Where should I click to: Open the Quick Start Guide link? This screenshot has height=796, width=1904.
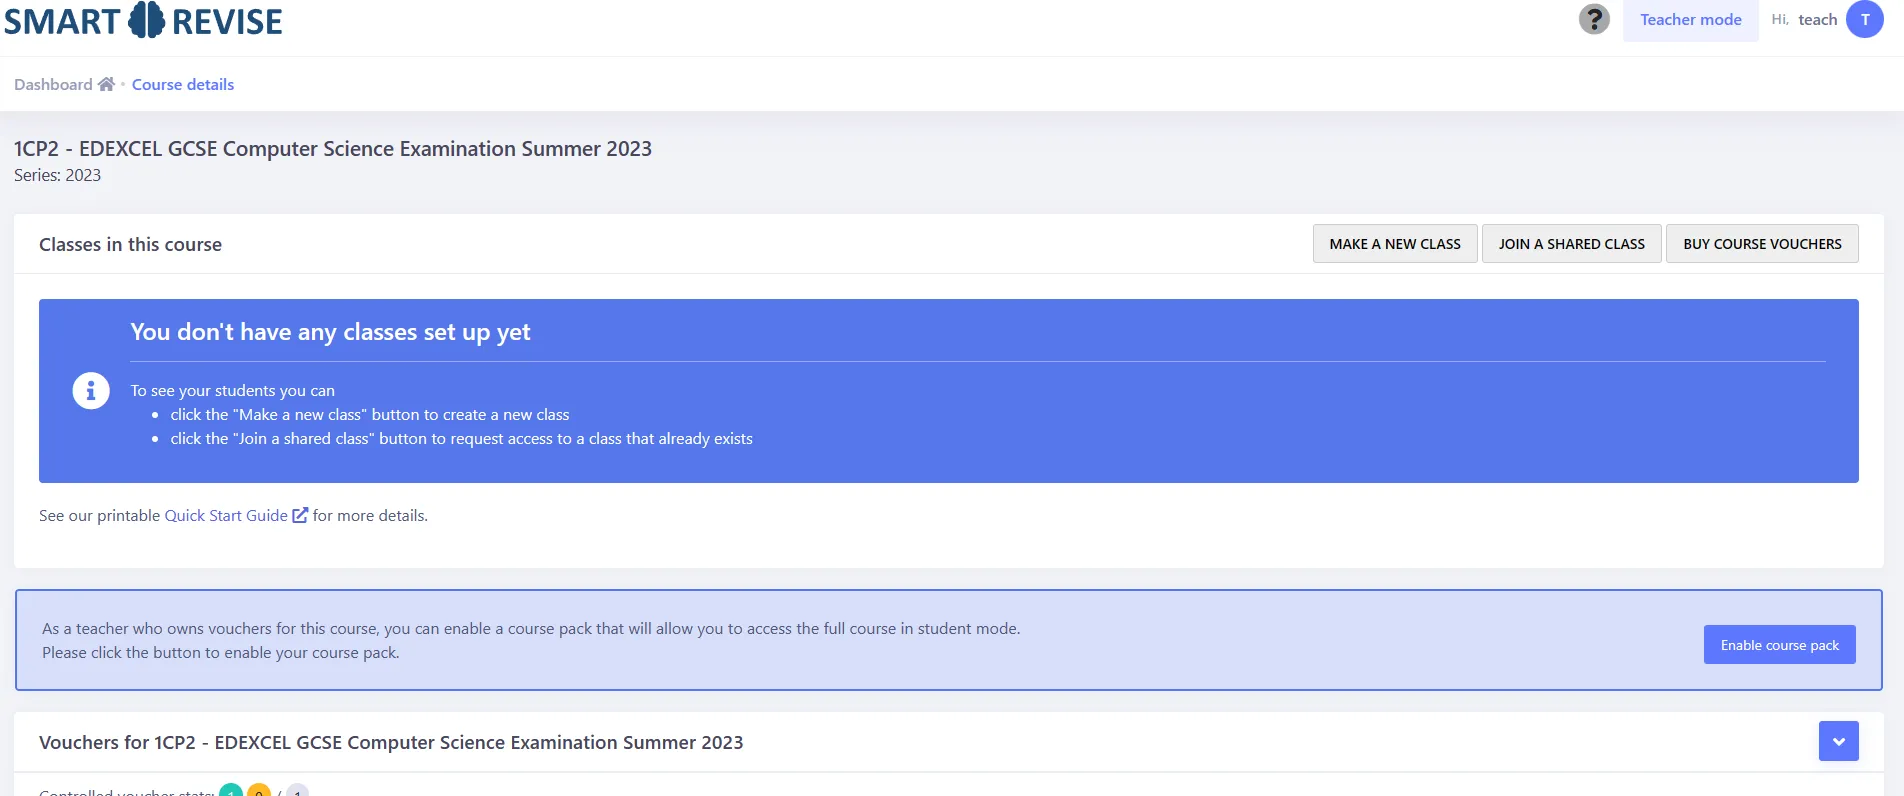coord(226,515)
